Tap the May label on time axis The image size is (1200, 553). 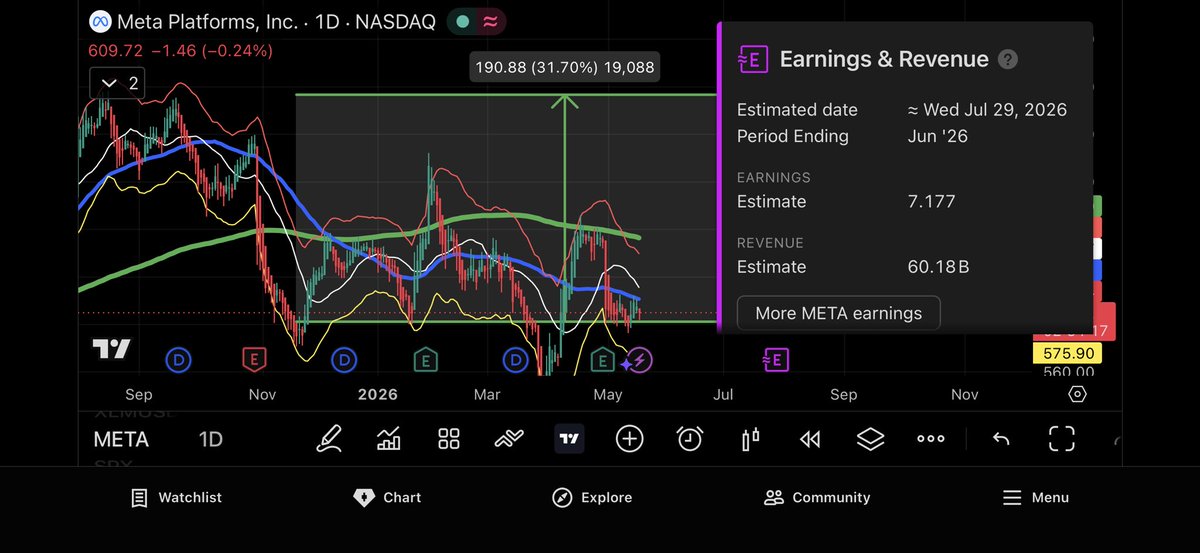tap(608, 394)
